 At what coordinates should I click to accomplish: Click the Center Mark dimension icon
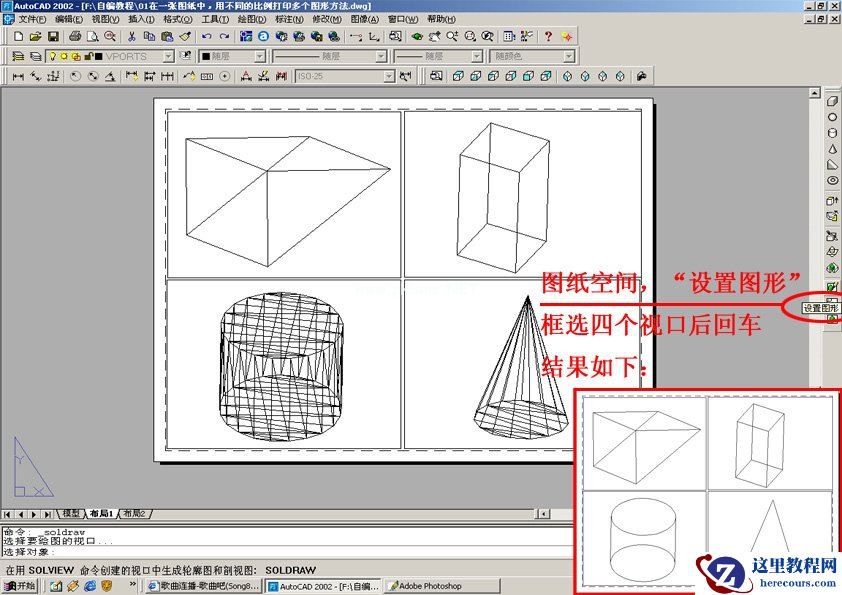224,76
